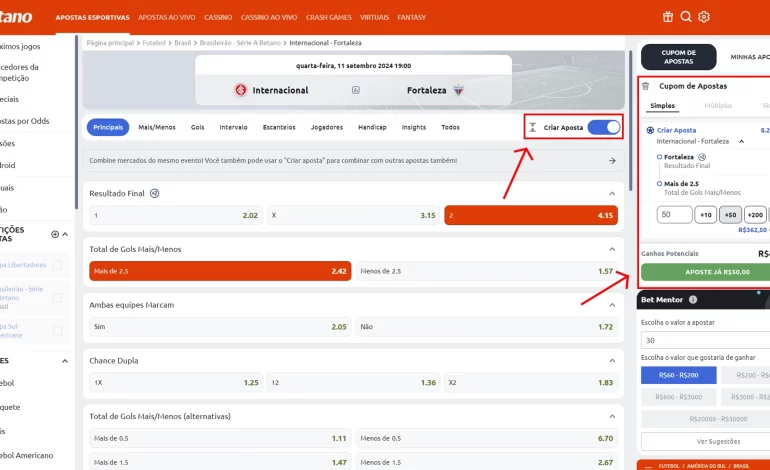Click the plus icon in competitions sidebar section
Viewport: 770px width, 470px height.
click(55, 235)
